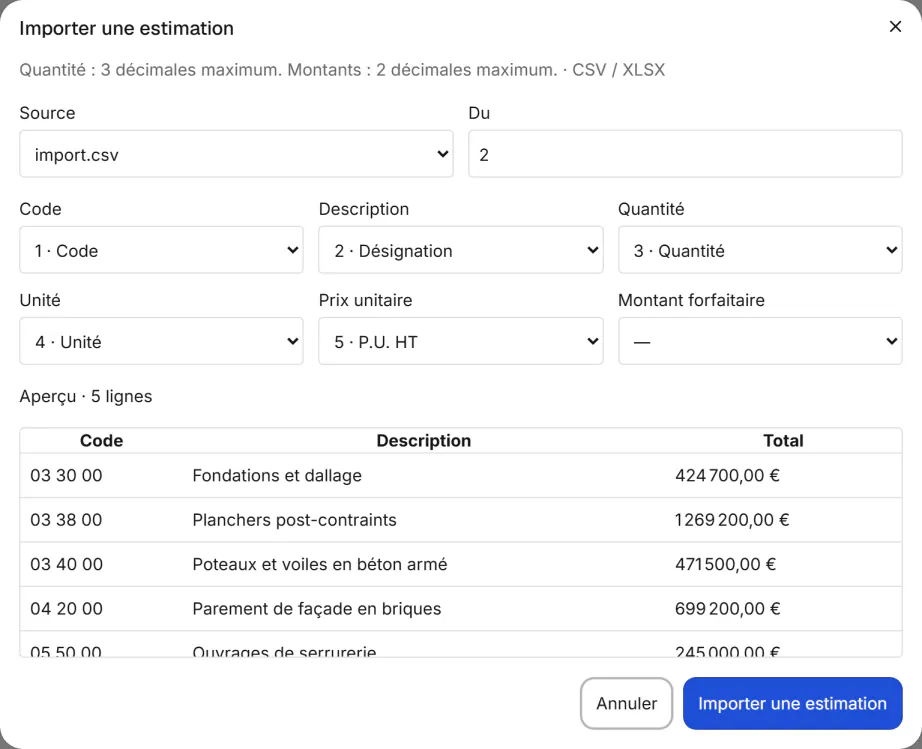The width and height of the screenshot is (922, 749).
Task: Open the Montant forfaitaire dropdown
Action: pos(760,341)
